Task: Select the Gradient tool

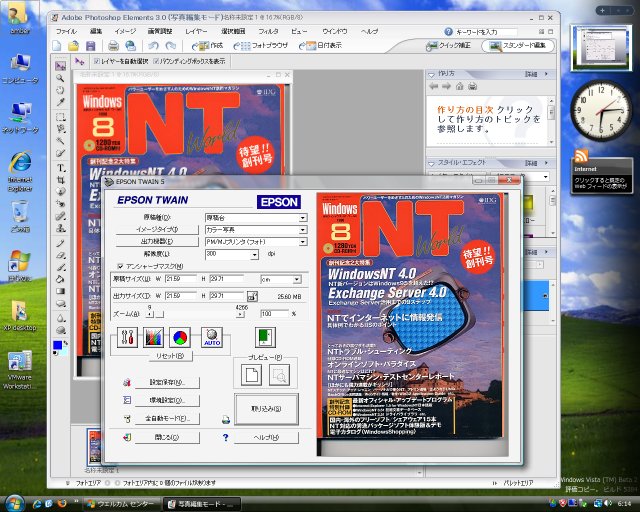Action: 60,291
